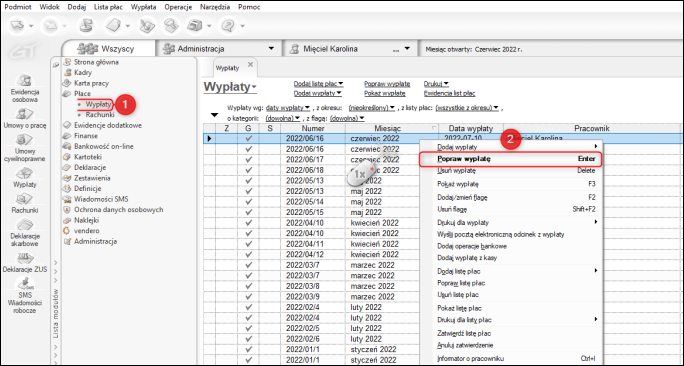Image resolution: width=684 pixels, height=366 pixels.
Task: Toggle G checkmark in row 2022/05/15
Action: [x=248, y=212]
